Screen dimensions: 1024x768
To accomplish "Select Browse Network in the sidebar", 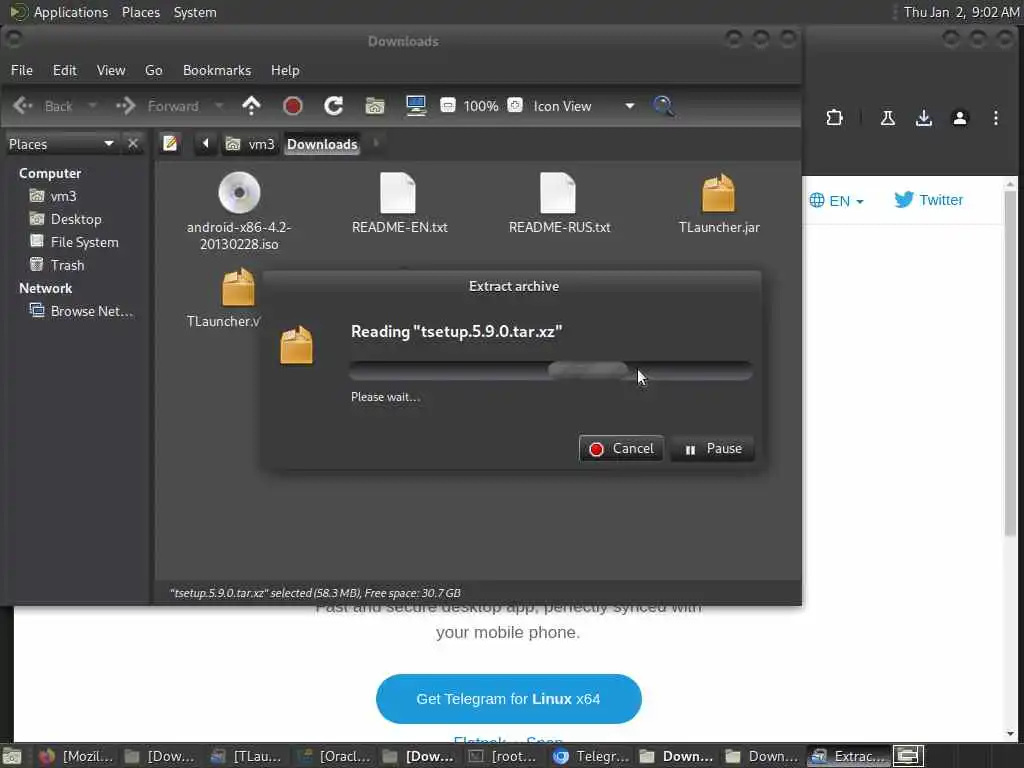I will 81,311.
